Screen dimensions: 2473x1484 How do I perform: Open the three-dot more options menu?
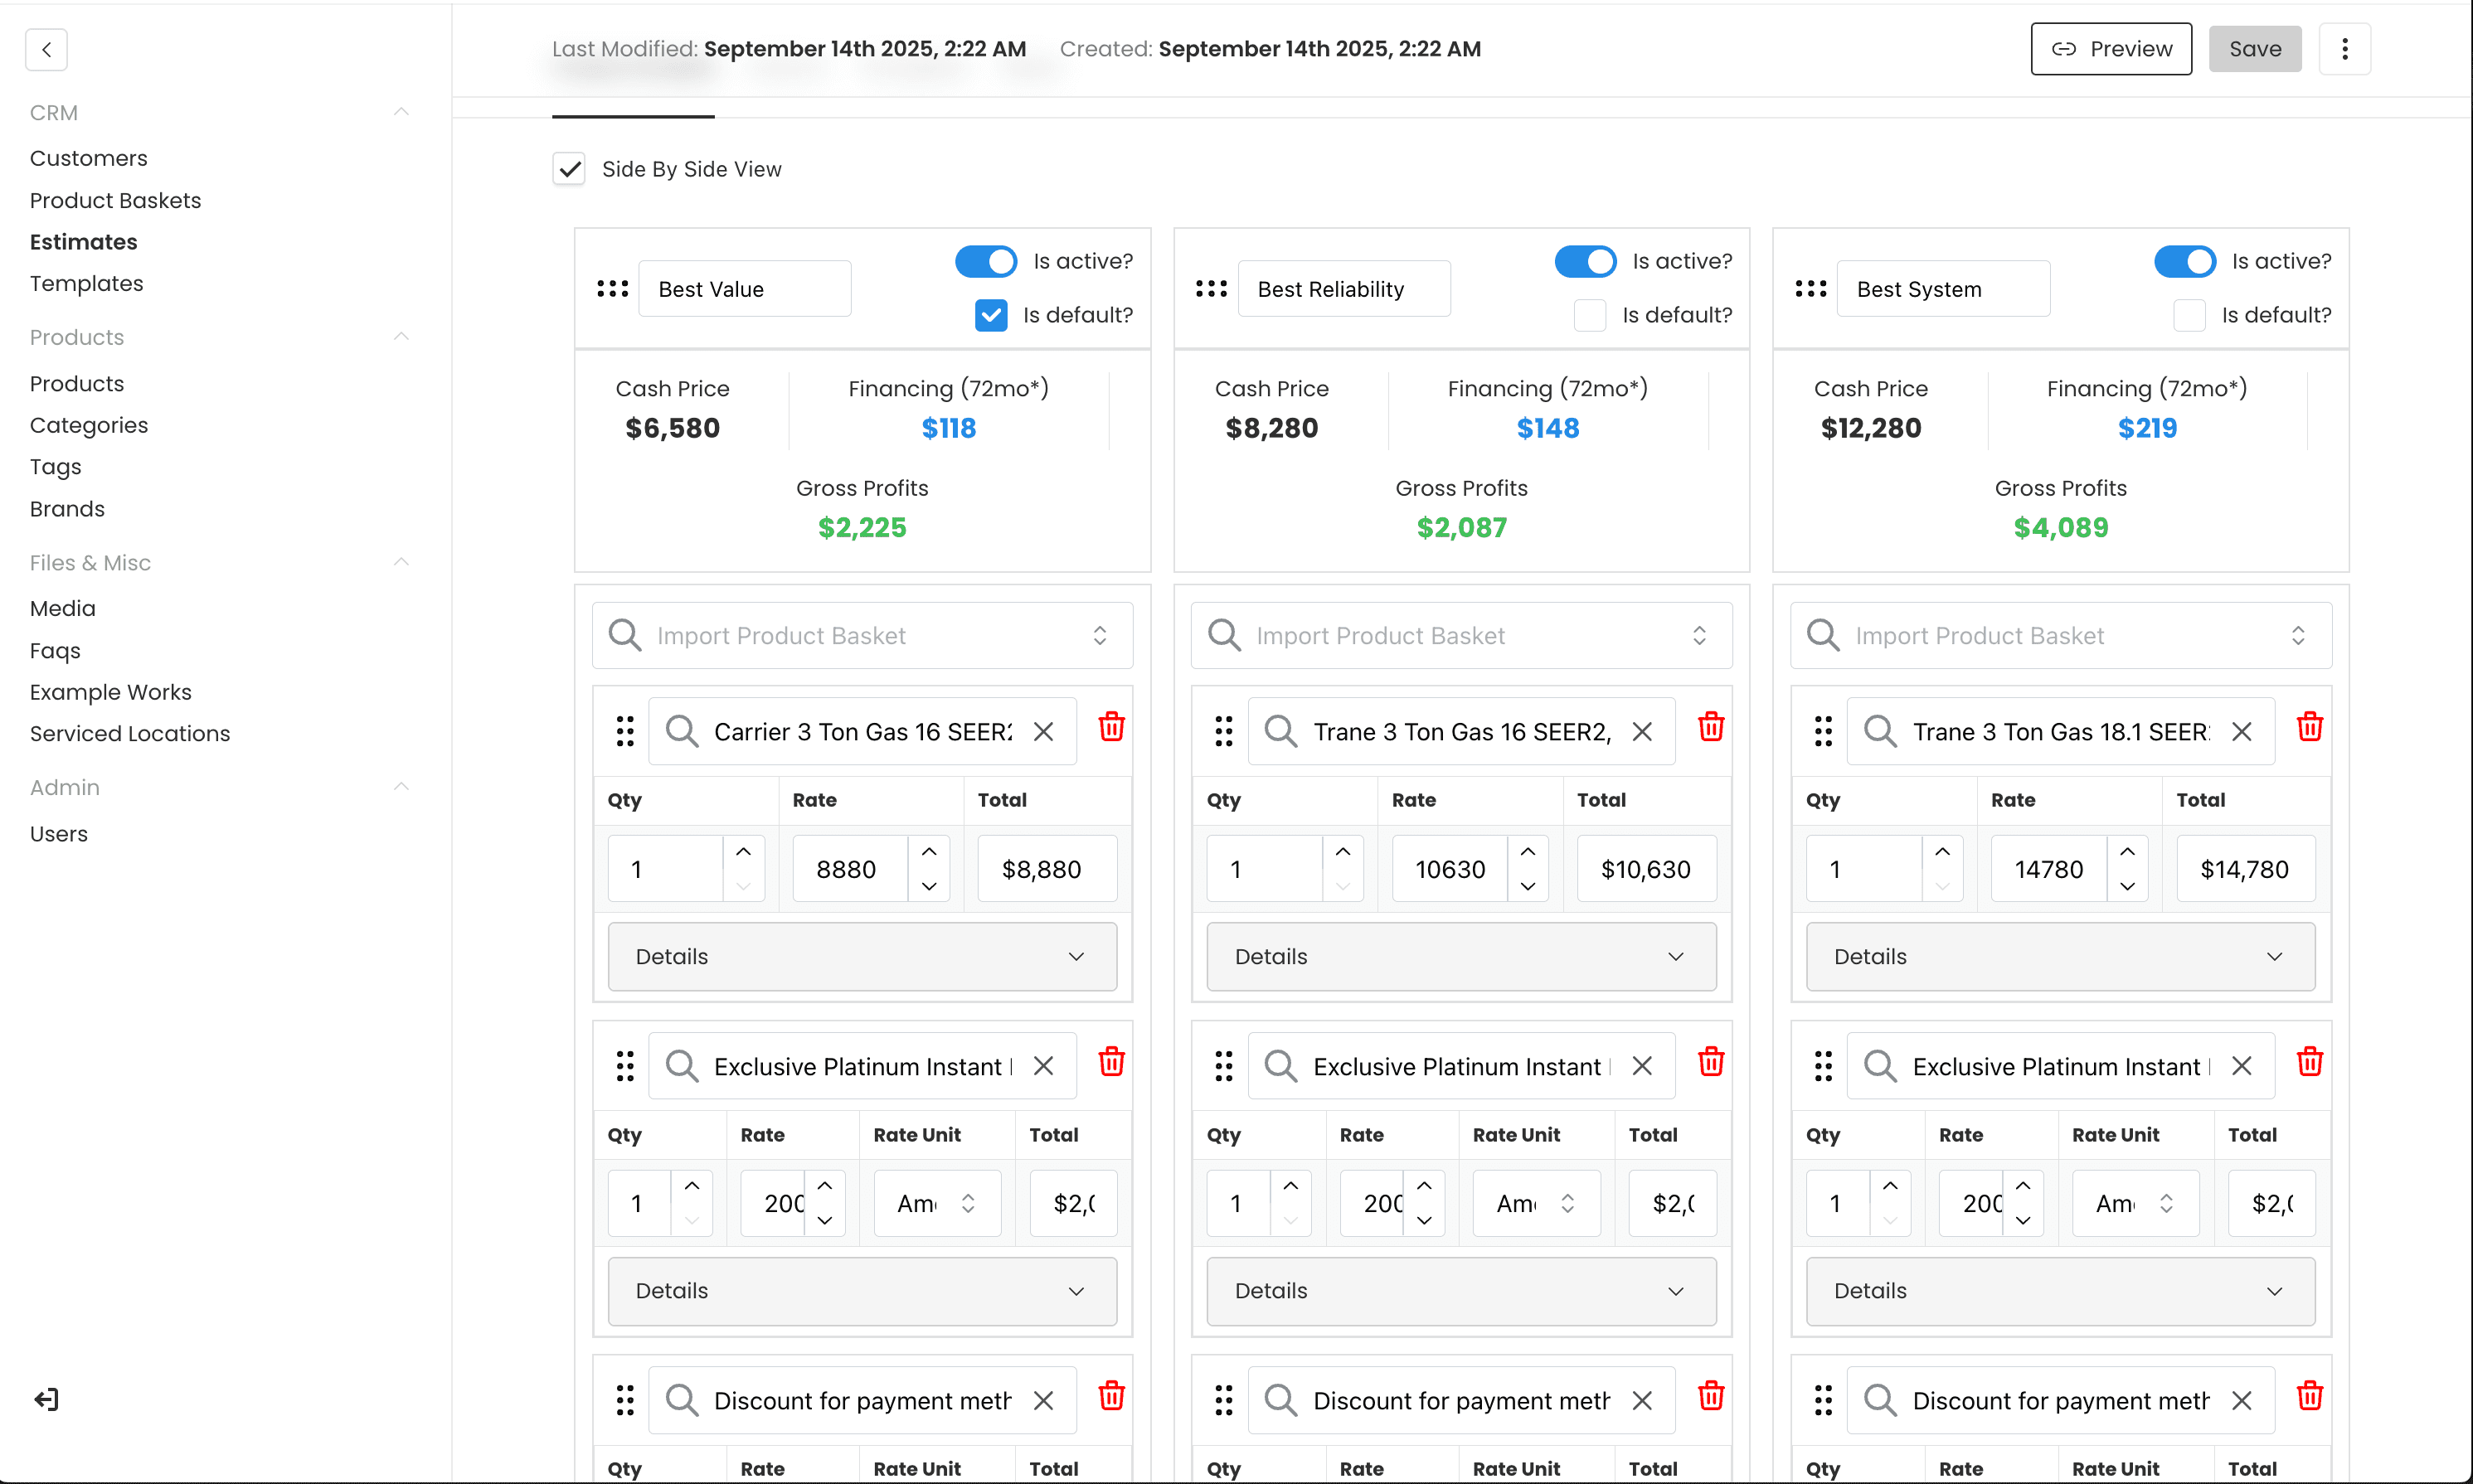2344,49
